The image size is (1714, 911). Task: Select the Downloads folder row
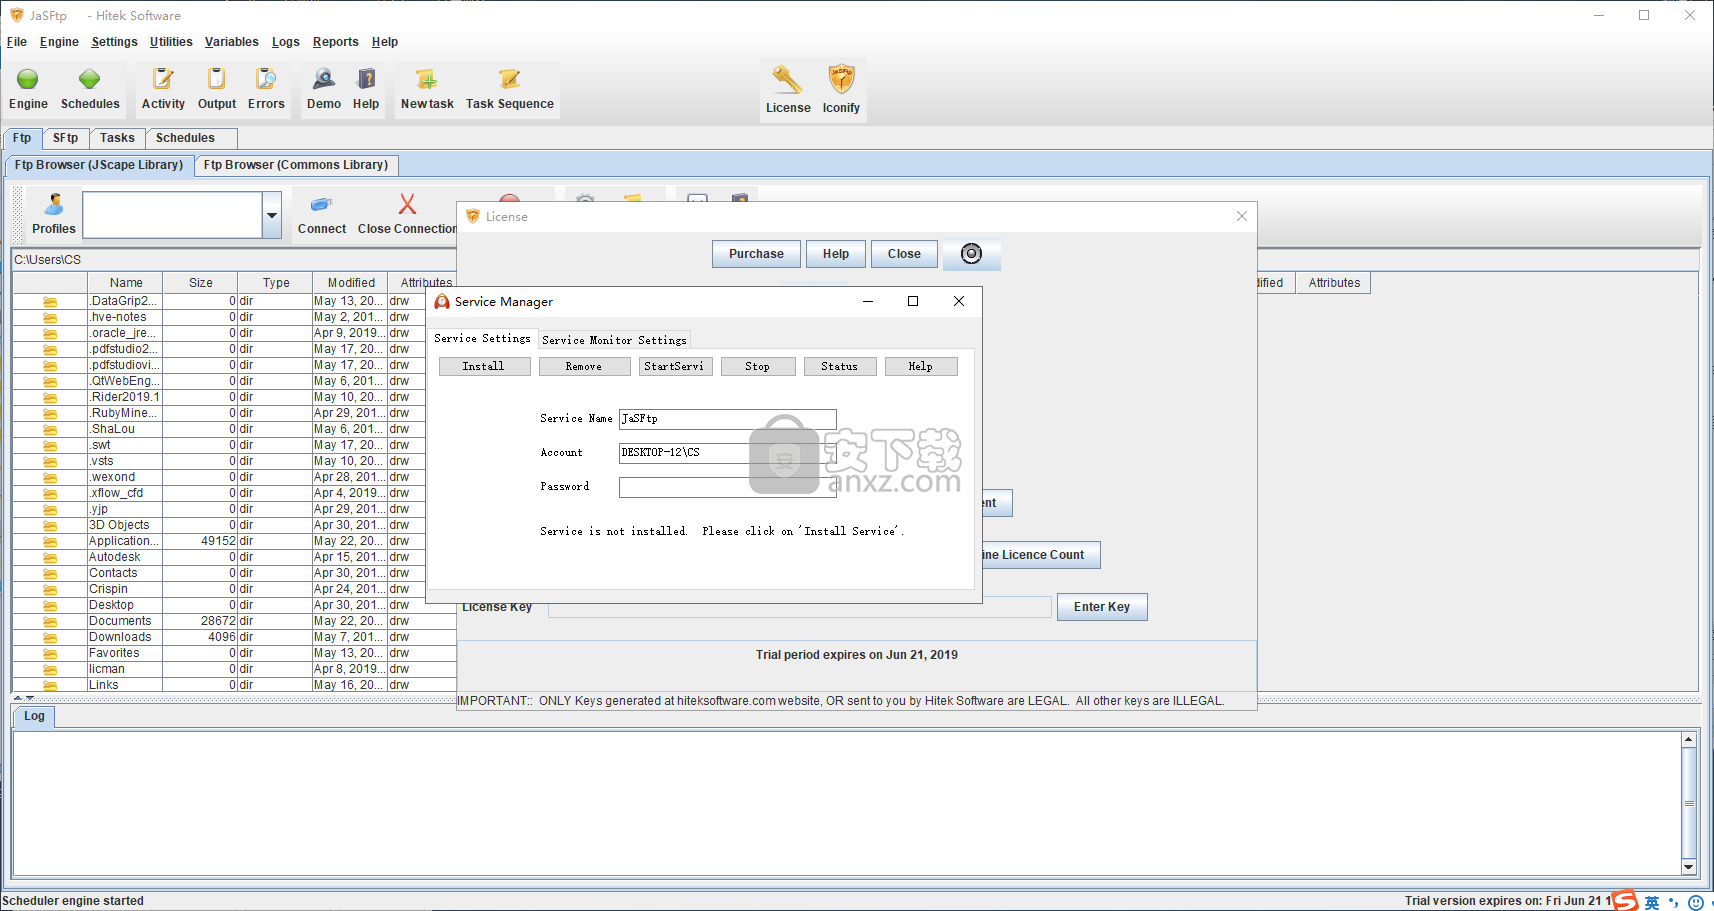[x=234, y=637]
